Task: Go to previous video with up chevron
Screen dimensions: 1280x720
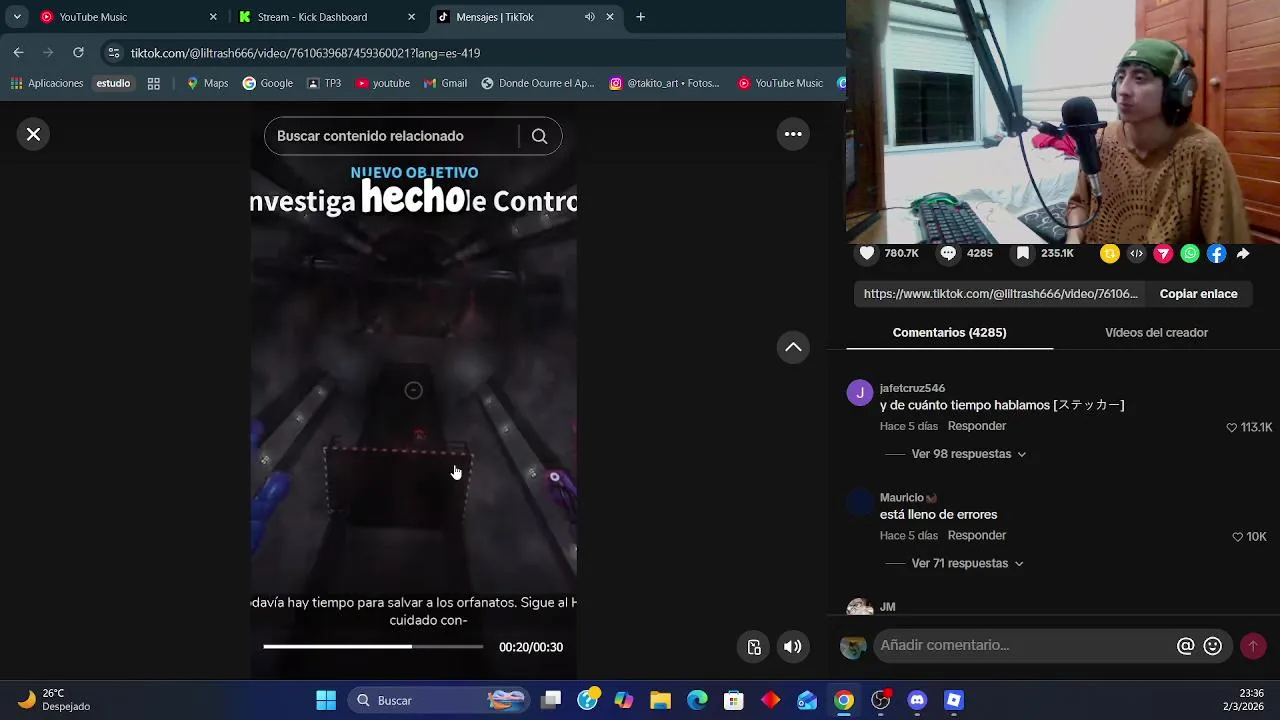Action: pos(793,347)
